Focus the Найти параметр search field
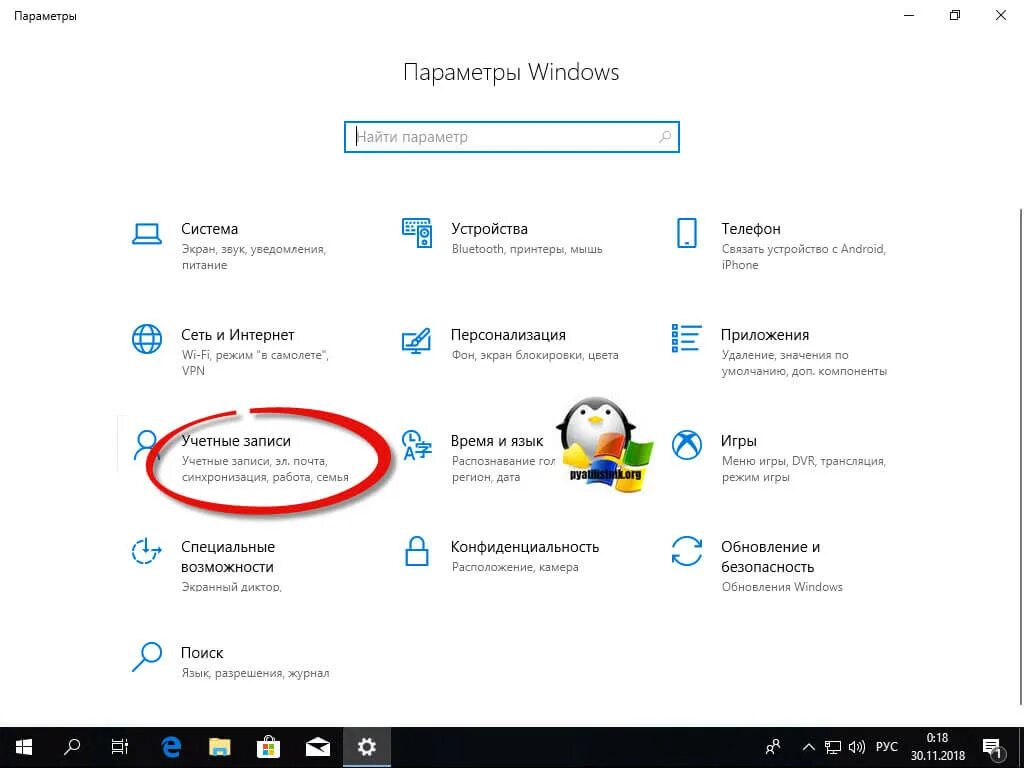The image size is (1024, 768). (x=512, y=137)
